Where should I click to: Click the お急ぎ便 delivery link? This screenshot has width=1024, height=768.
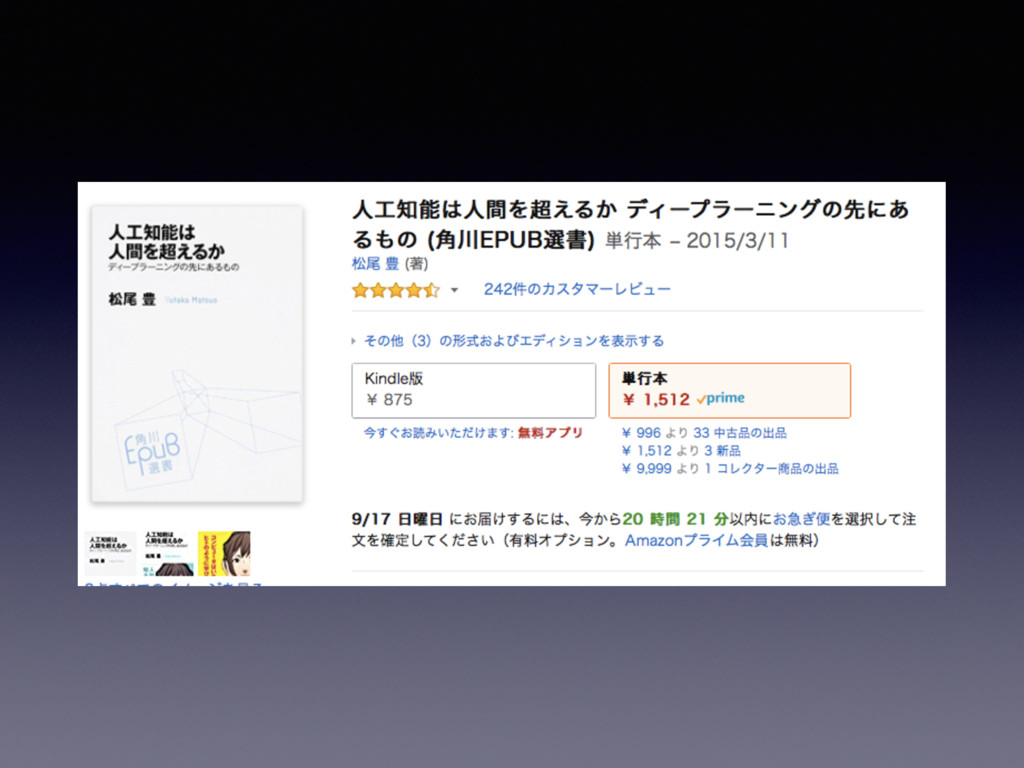[801, 519]
